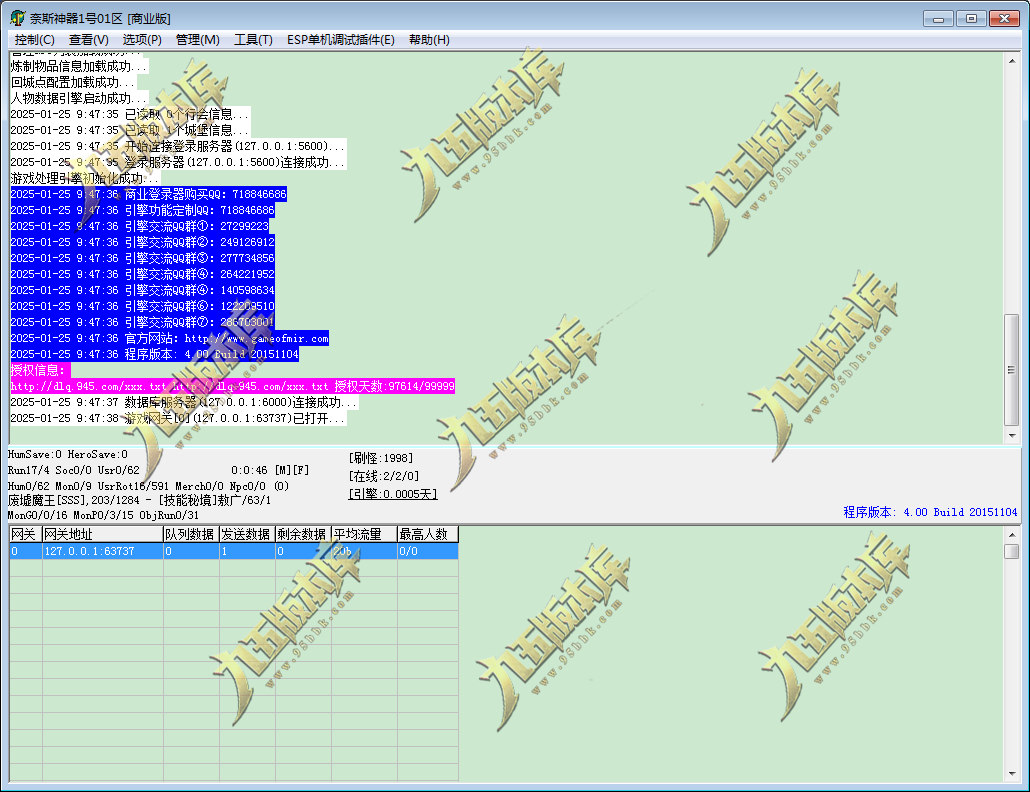Click the log pane scroll up arrow

(x=1012, y=60)
